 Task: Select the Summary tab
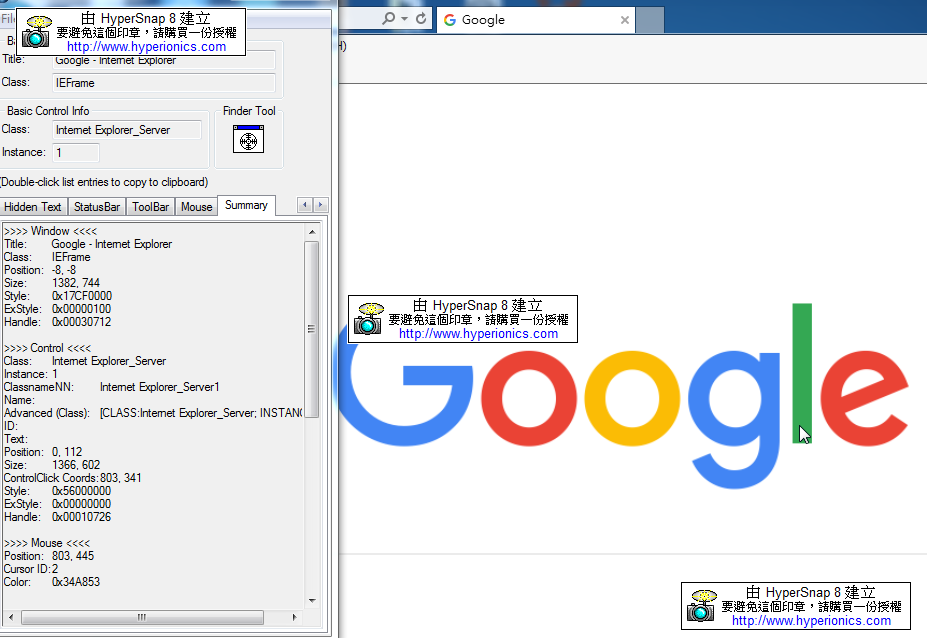(x=246, y=205)
